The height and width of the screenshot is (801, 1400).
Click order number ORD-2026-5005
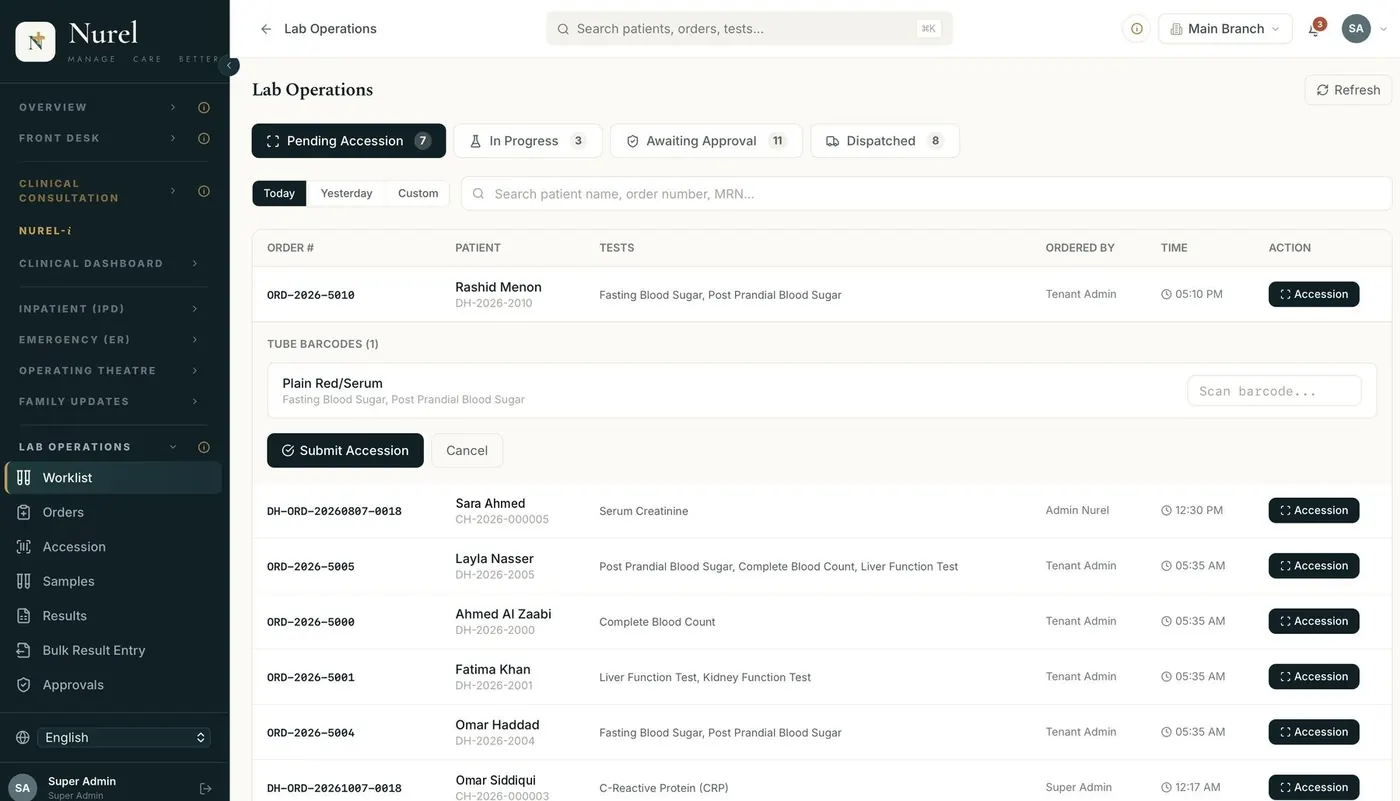coord(310,567)
